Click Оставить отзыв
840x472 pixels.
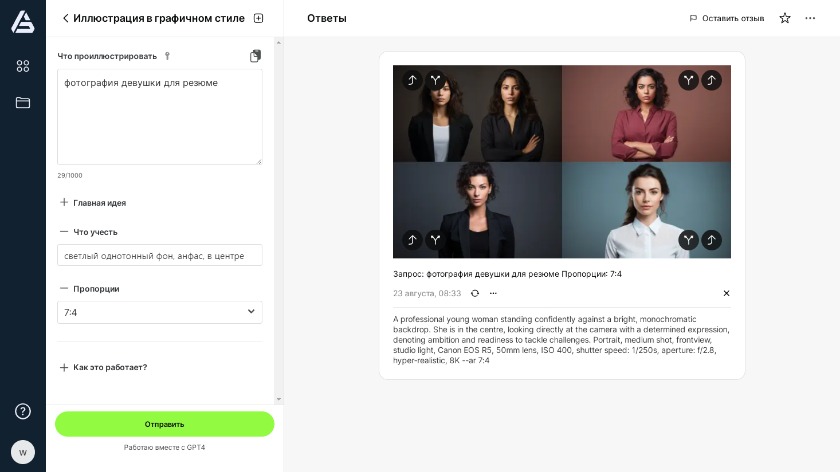[x=726, y=18]
